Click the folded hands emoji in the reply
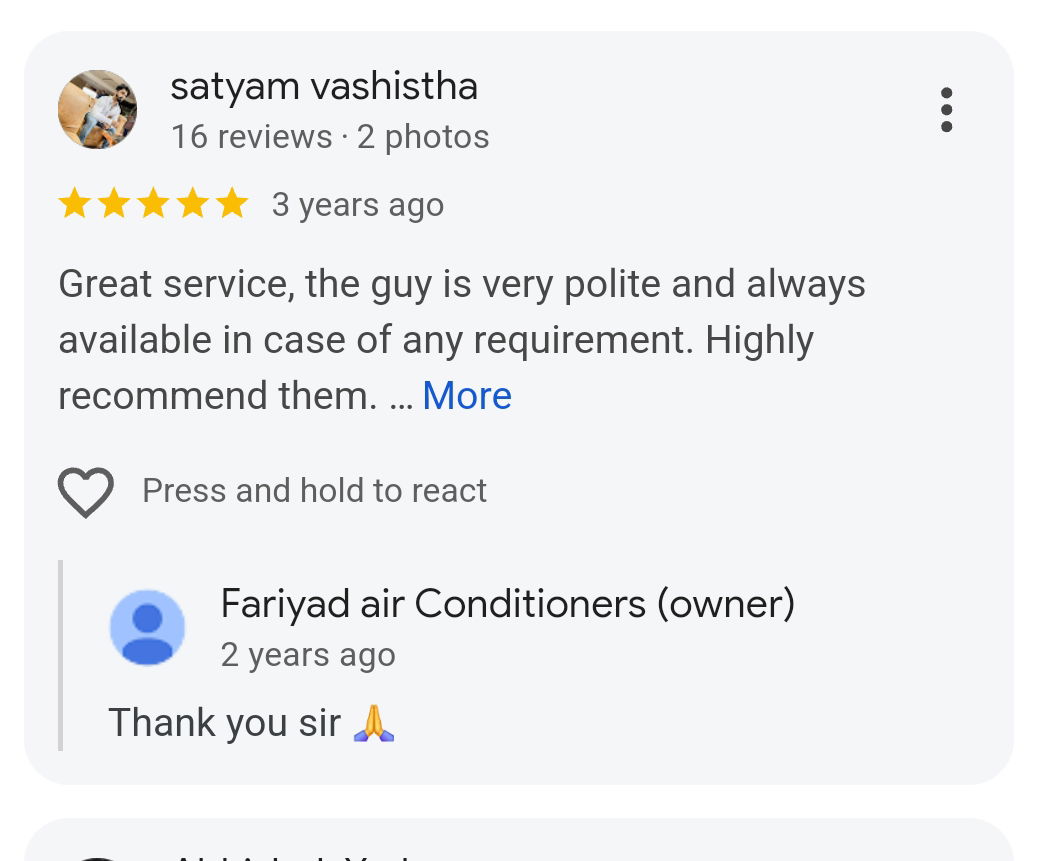 coord(374,723)
